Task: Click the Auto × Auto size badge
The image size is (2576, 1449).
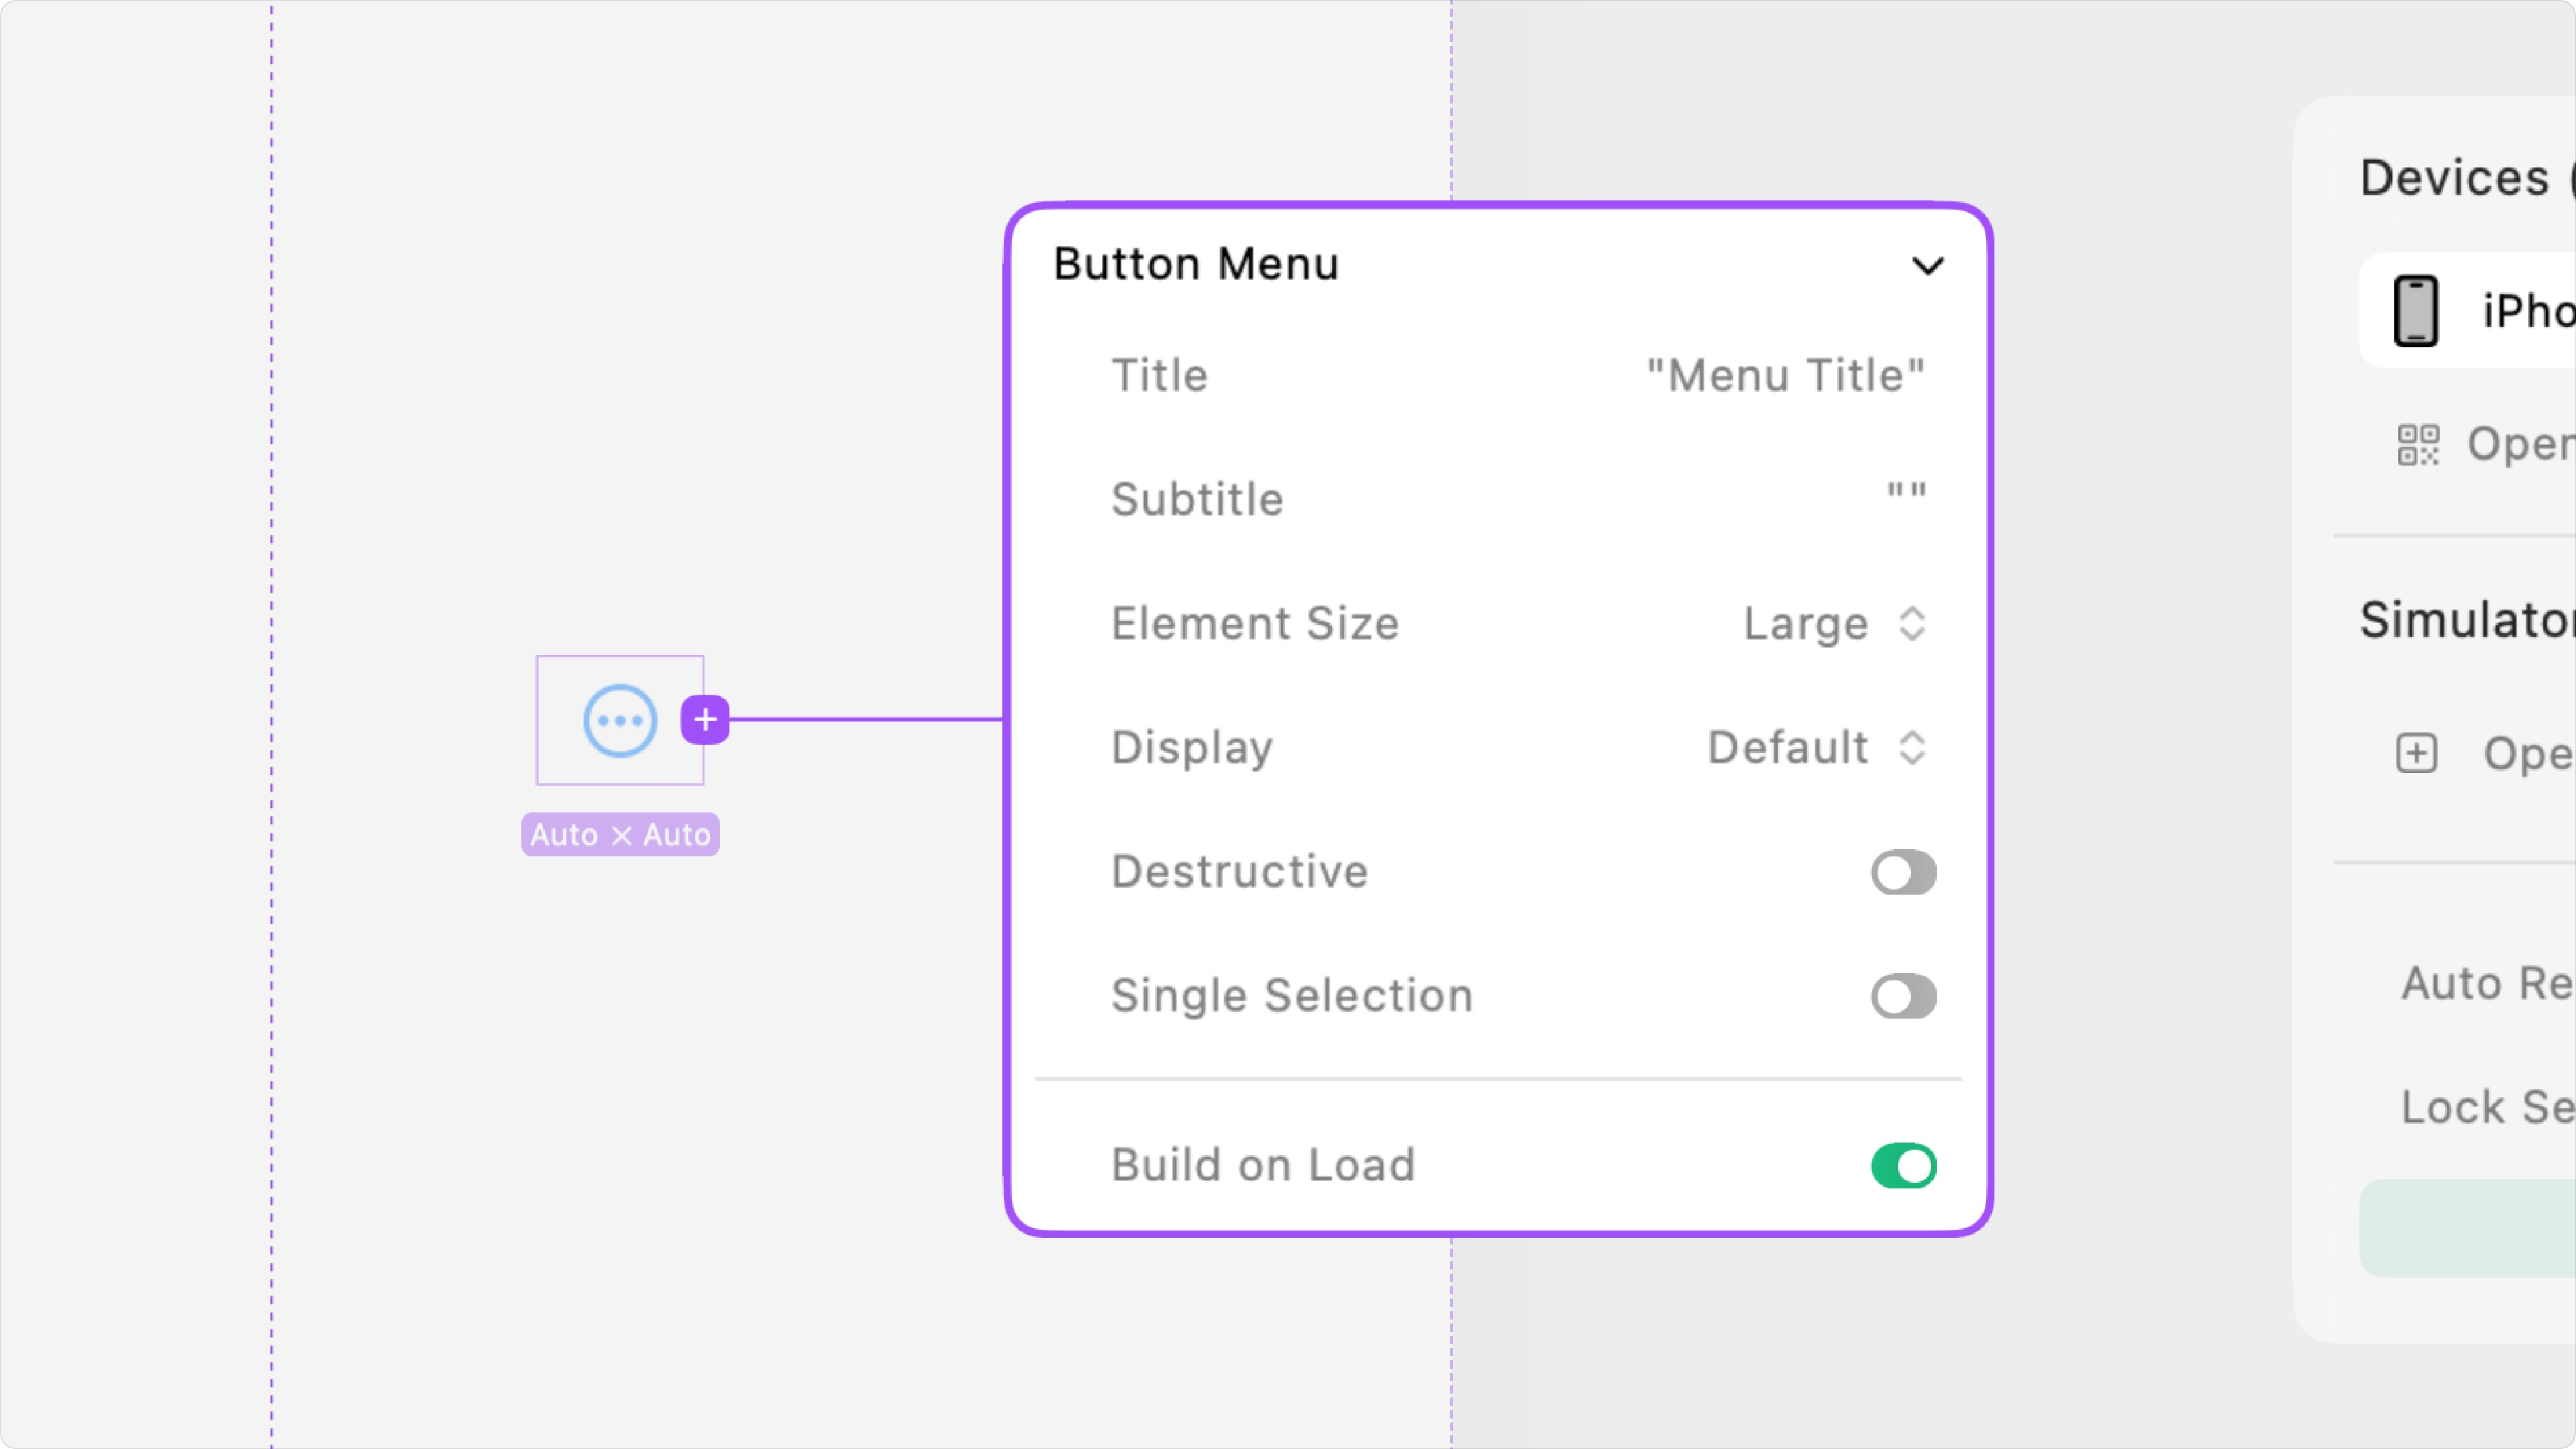Action: tap(619, 833)
